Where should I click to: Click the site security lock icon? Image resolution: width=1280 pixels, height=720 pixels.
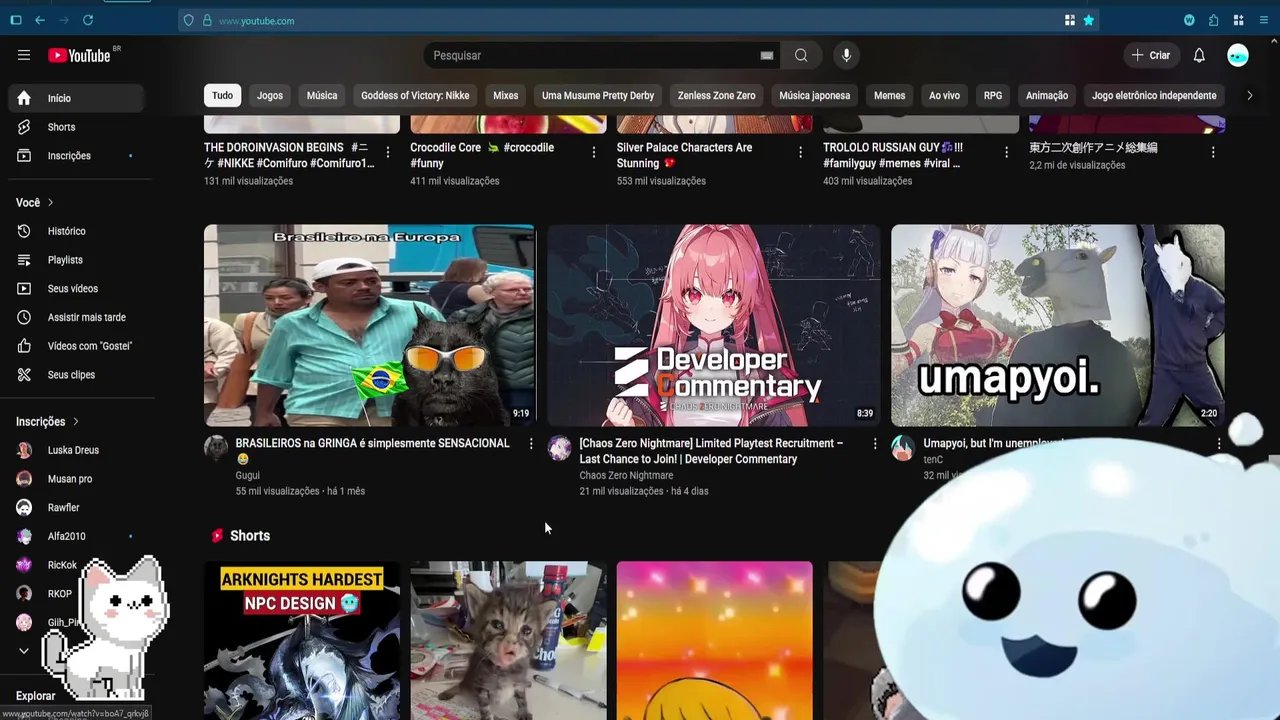click(207, 20)
